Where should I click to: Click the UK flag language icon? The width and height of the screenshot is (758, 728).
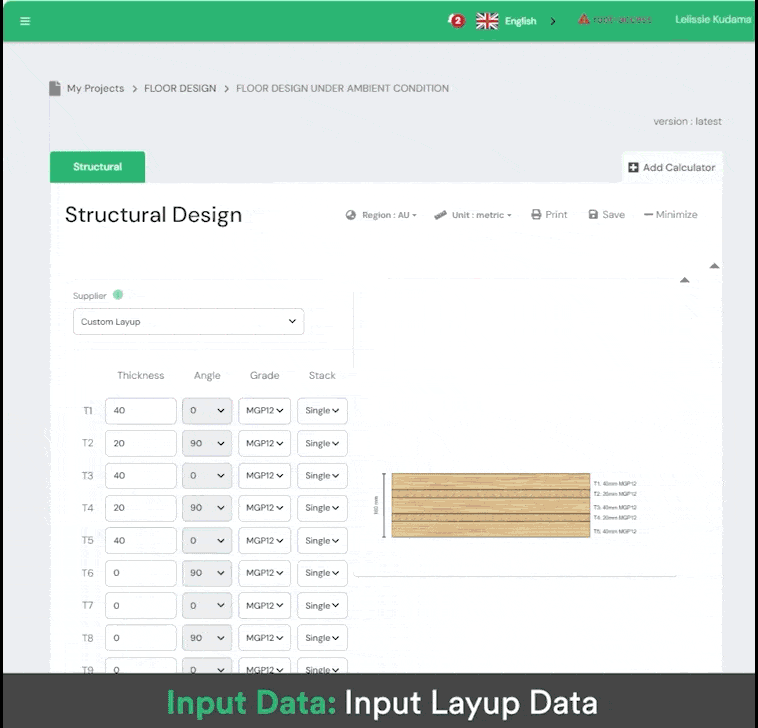[x=487, y=21]
